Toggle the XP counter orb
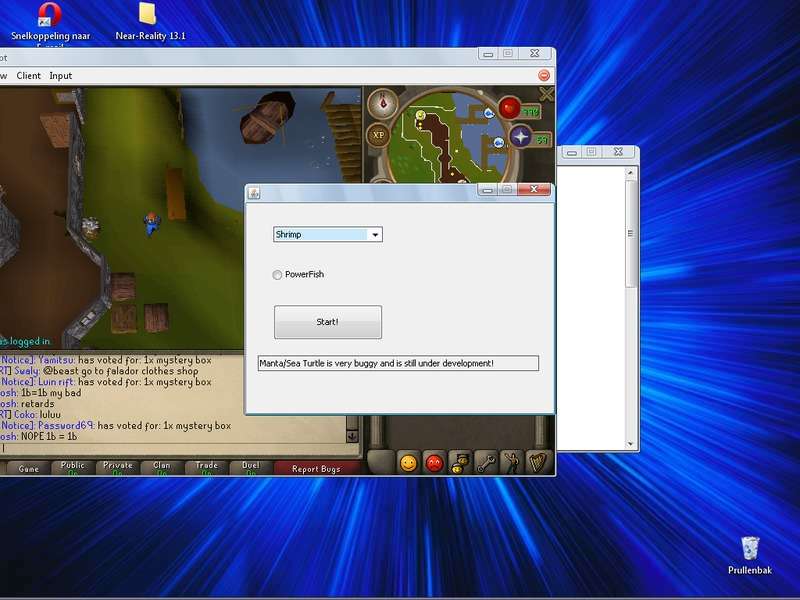This screenshot has width=800, height=600. [378, 135]
